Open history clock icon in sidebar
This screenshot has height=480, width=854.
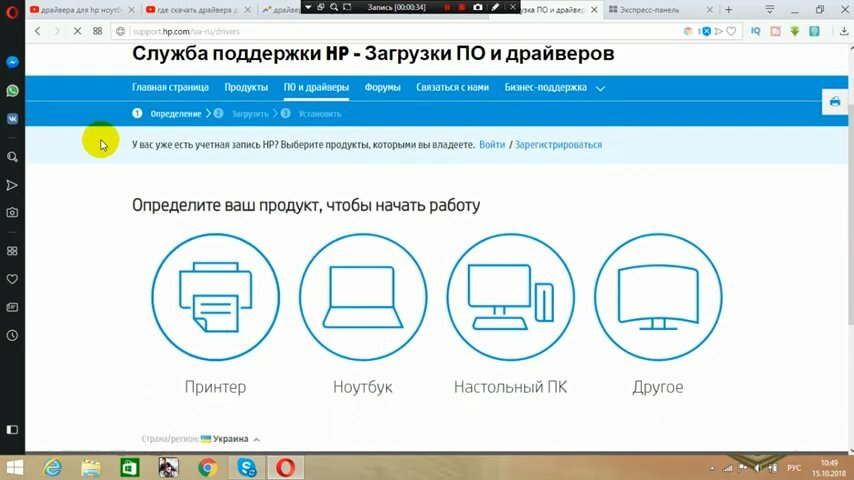pyautogui.click(x=12, y=336)
